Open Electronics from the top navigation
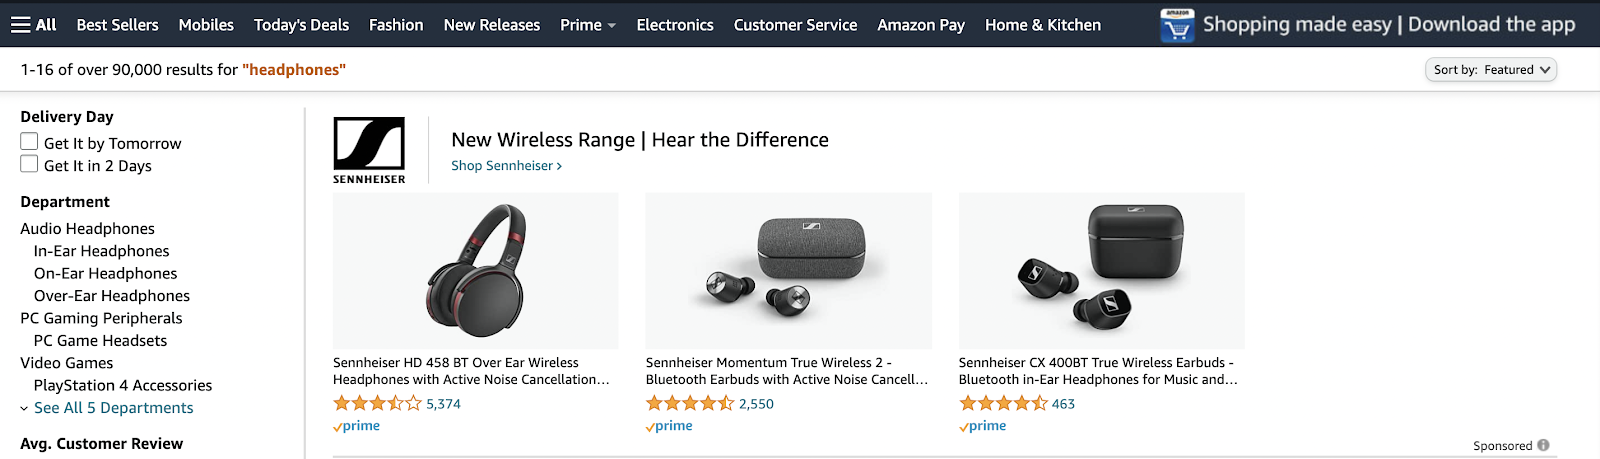 (x=675, y=25)
